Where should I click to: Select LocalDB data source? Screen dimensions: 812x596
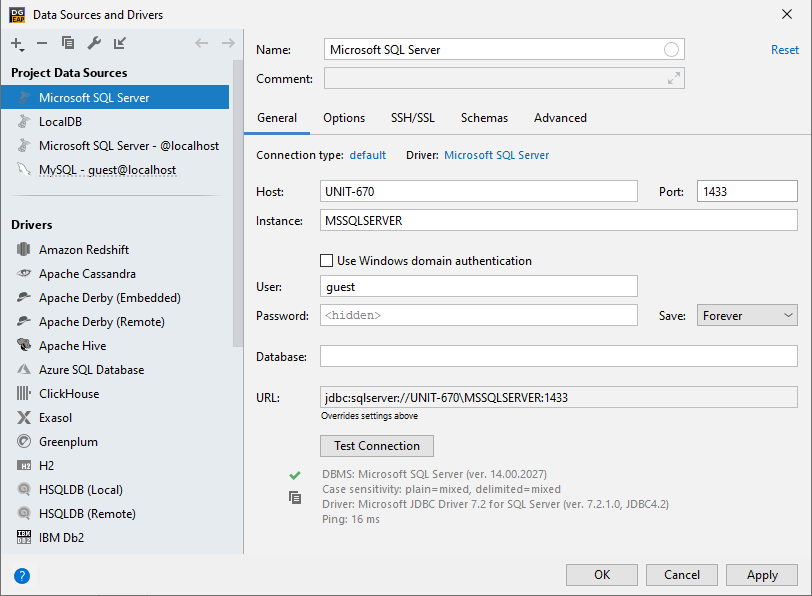pos(115,122)
